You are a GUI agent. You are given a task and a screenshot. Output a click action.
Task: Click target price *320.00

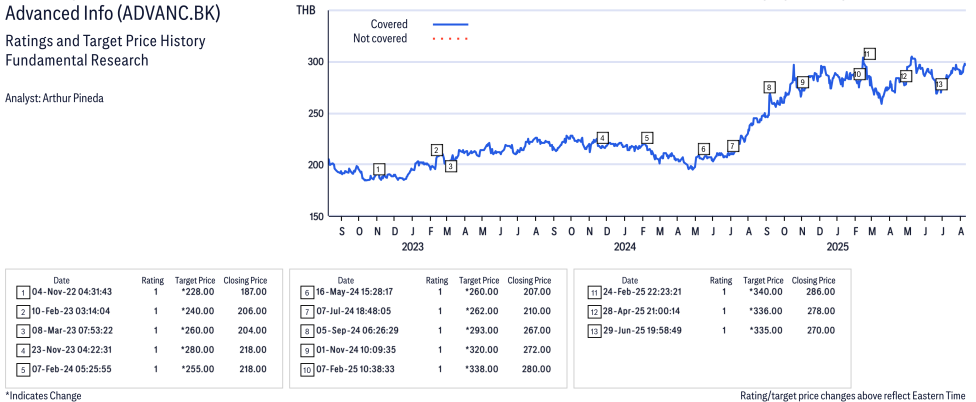tap(482, 349)
